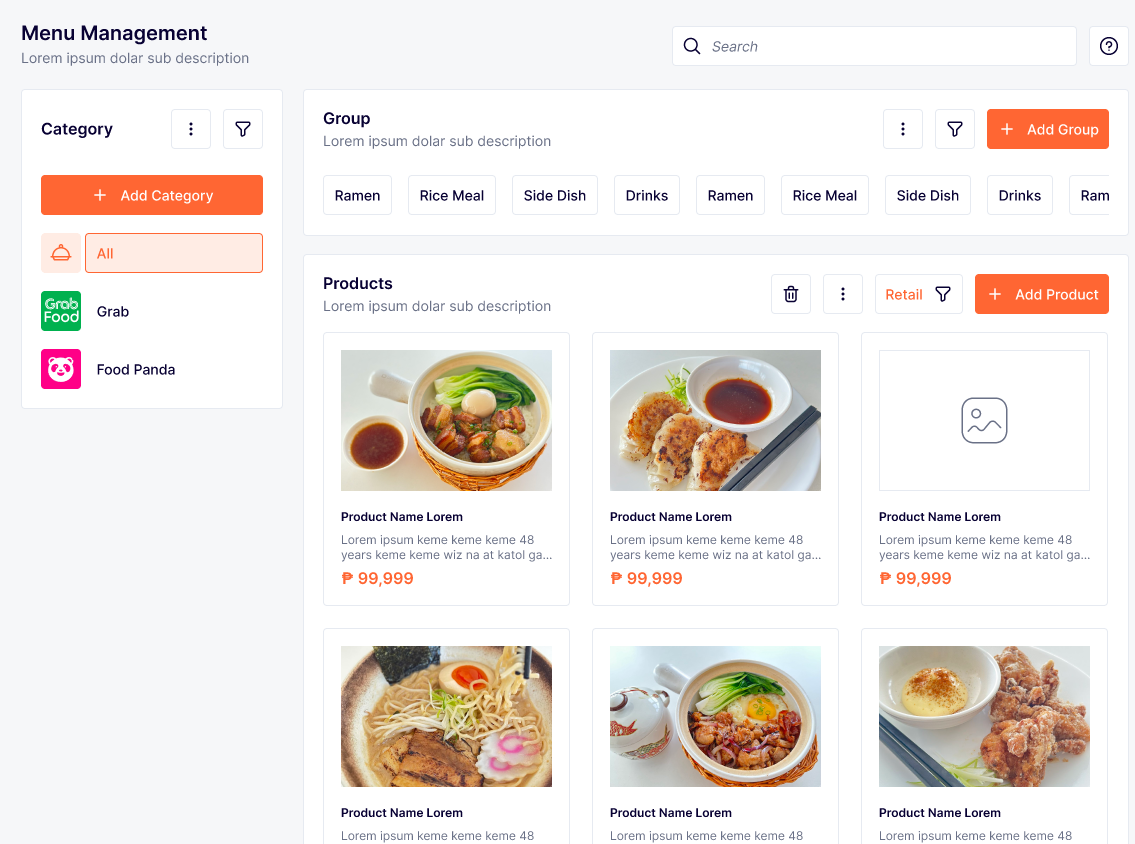
Task: Click the Add Group button
Action: pyautogui.click(x=1047, y=129)
